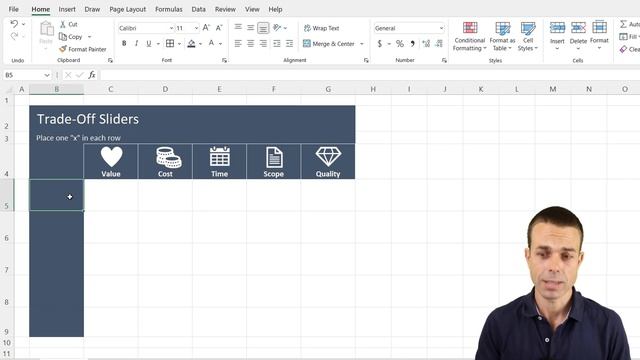Apply accounting dollar number format

pyautogui.click(x=380, y=43)
